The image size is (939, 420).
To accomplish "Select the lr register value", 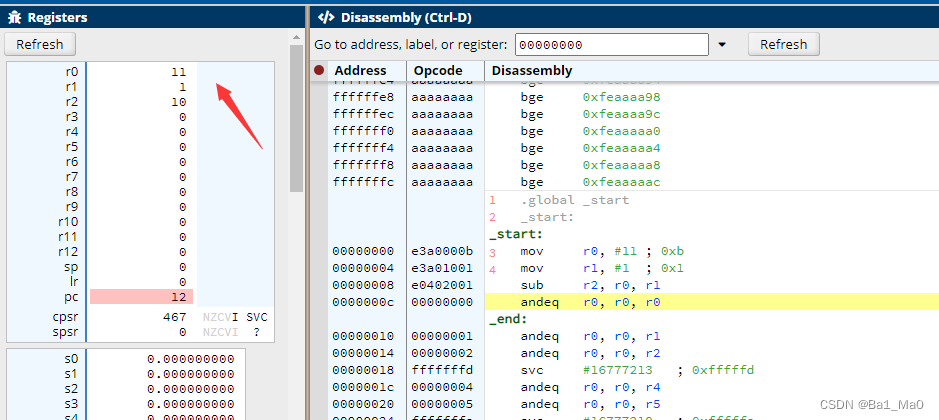I will click(183, 282).
